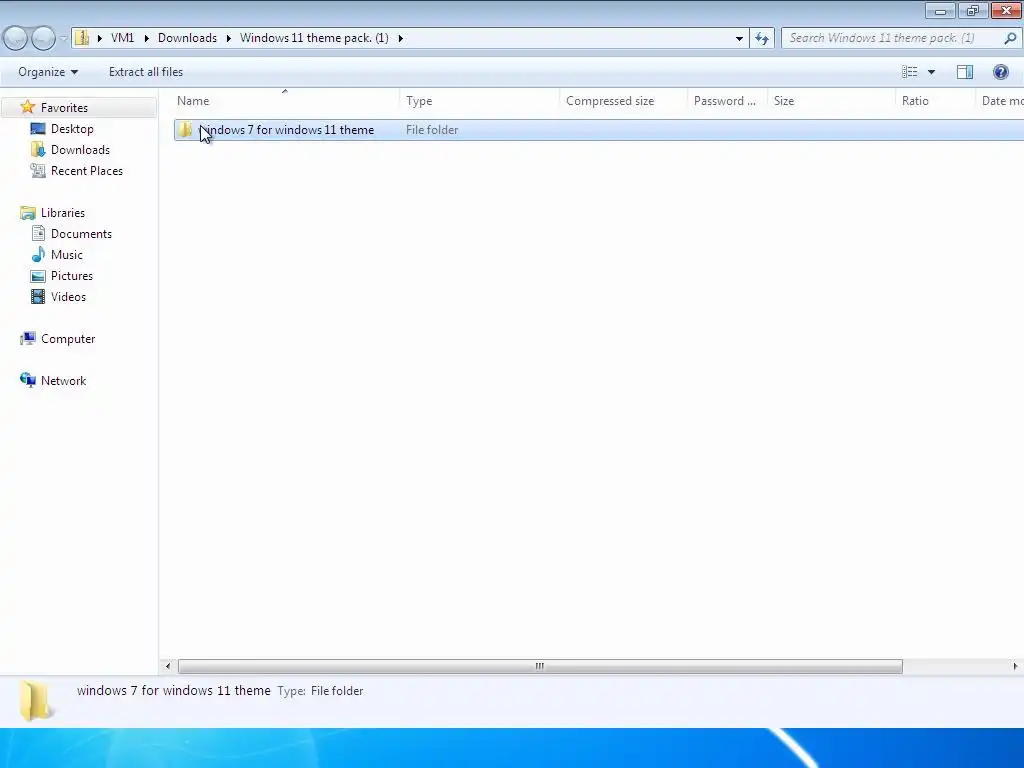
Task: Click the Pictures library icon
Action: 38,276
